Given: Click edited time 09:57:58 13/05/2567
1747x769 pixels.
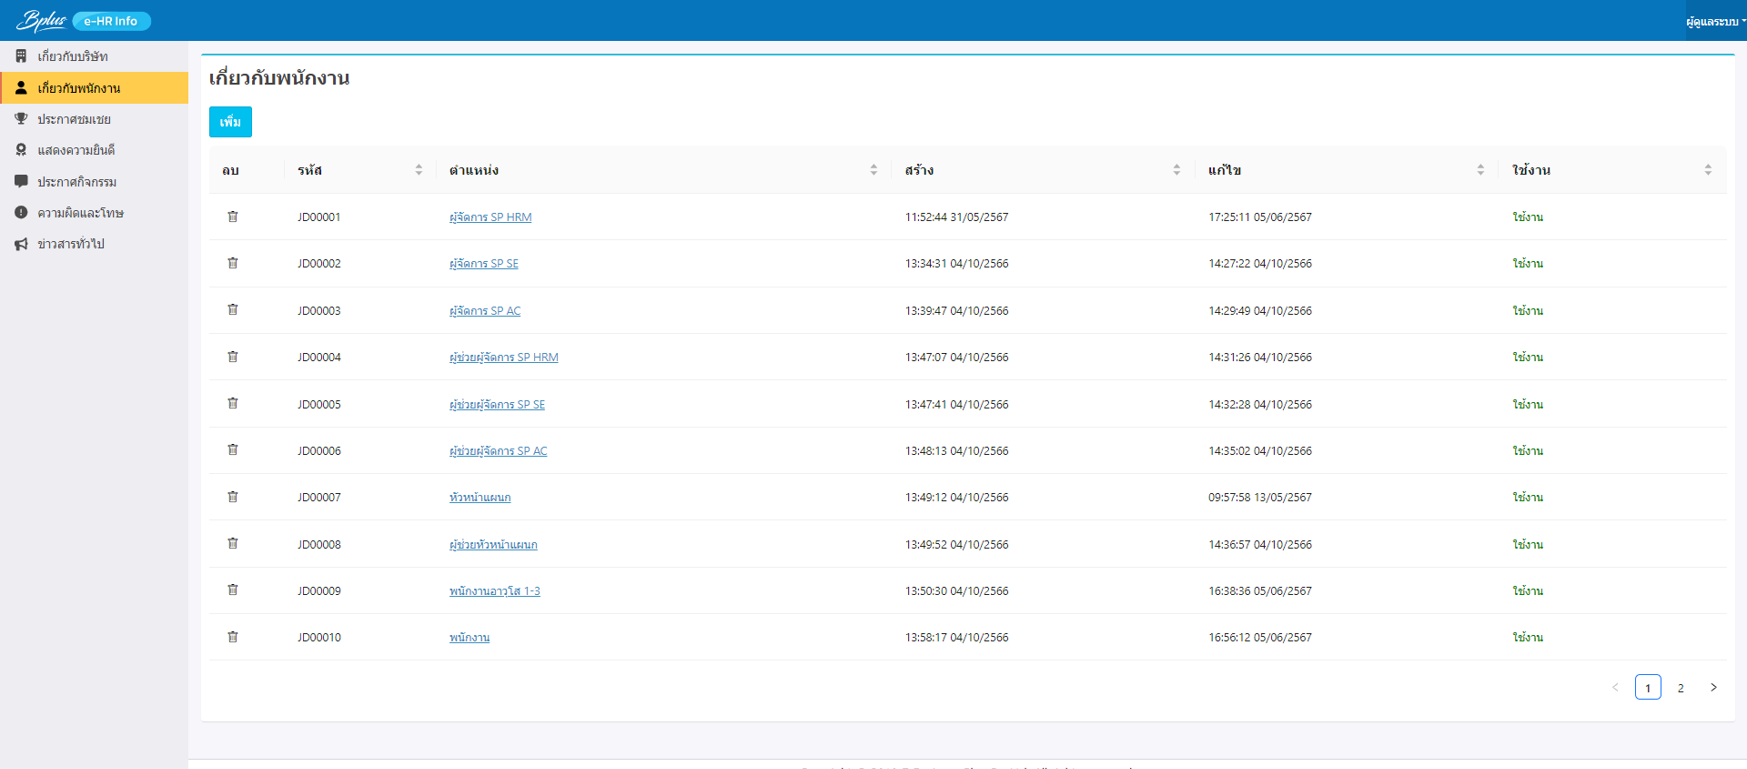Looking at the screenshot, I should pyautogui.click(x=1260, y=497).
